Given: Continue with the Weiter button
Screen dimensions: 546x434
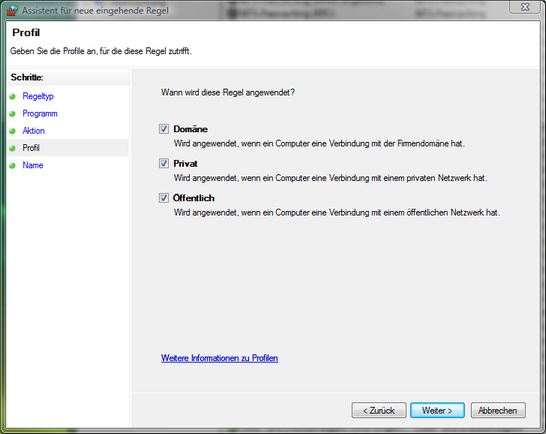Looking at the screenshot, I should [x=437, y=410].
